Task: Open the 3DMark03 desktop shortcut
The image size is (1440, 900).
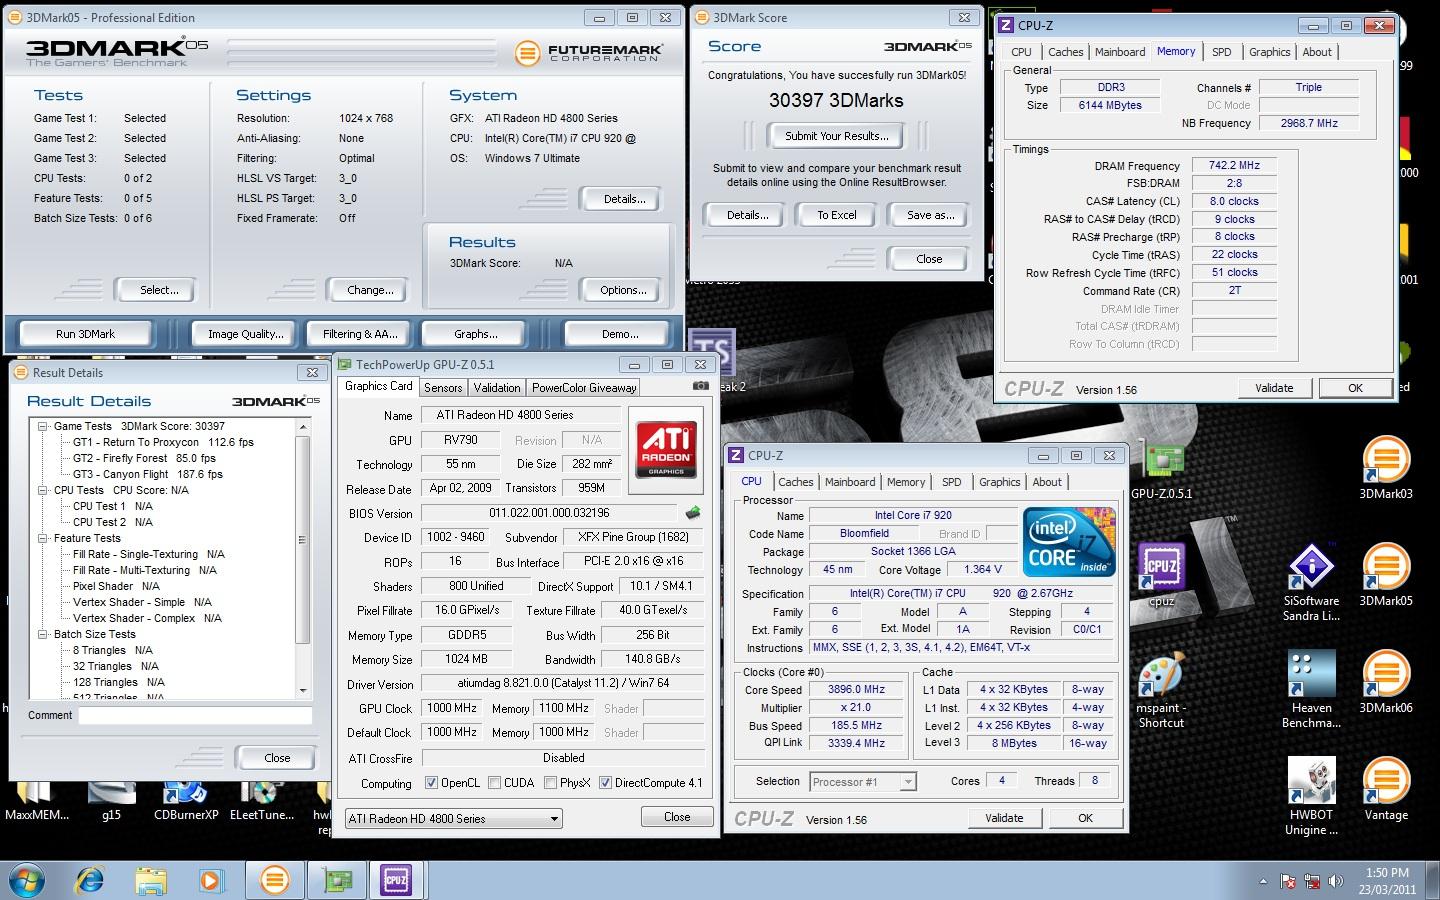Action: (x=1386, y=468)
